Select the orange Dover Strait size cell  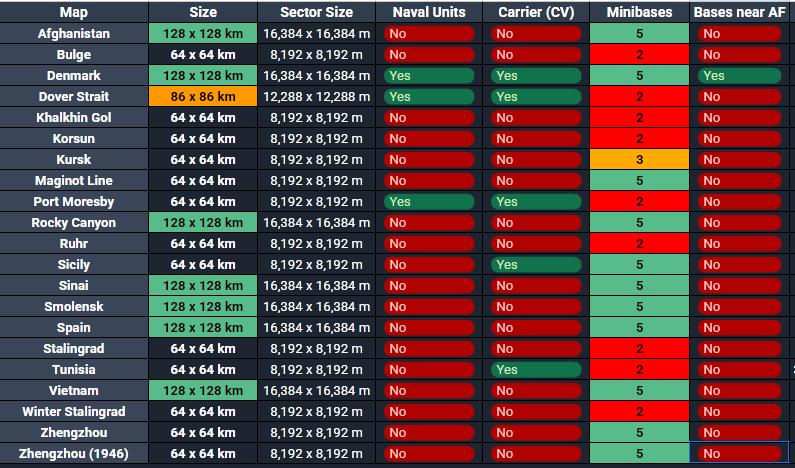pos(203,97)
